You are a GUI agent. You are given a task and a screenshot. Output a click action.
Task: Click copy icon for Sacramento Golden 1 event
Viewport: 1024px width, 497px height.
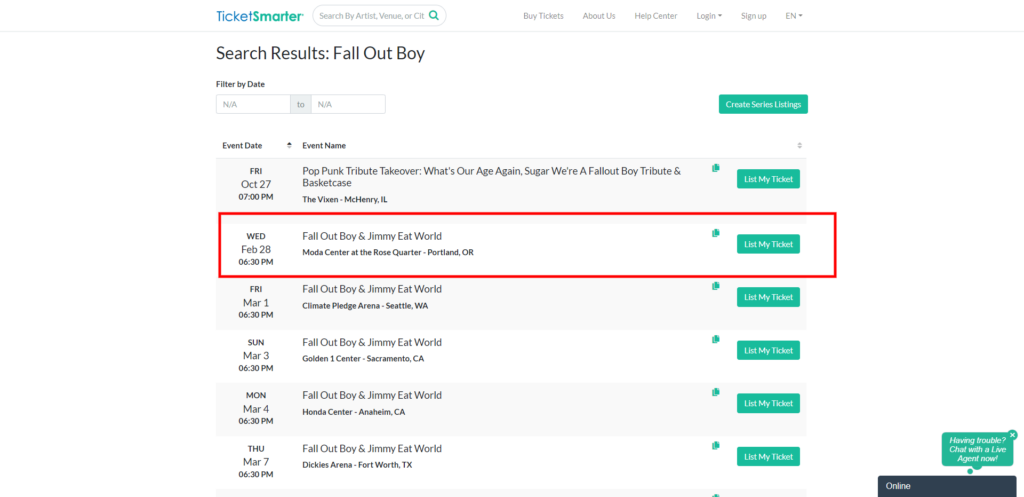point(715,339)
